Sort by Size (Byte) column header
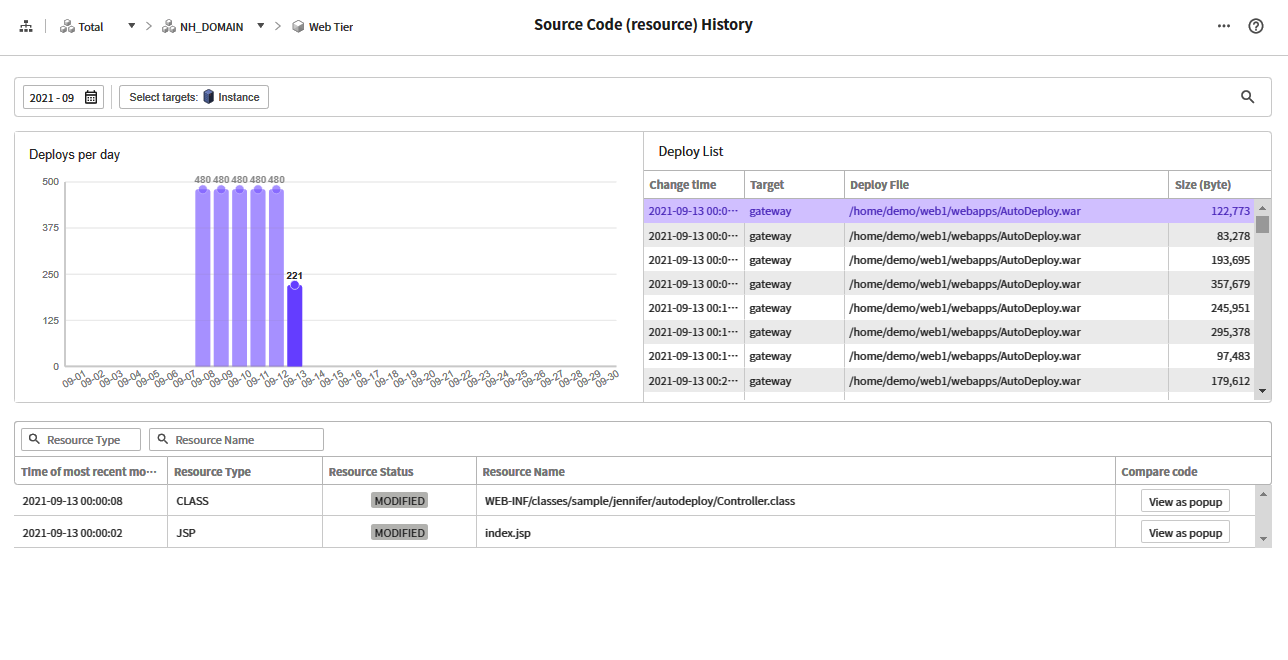The image size is (1288, 660). point(1204,185)
